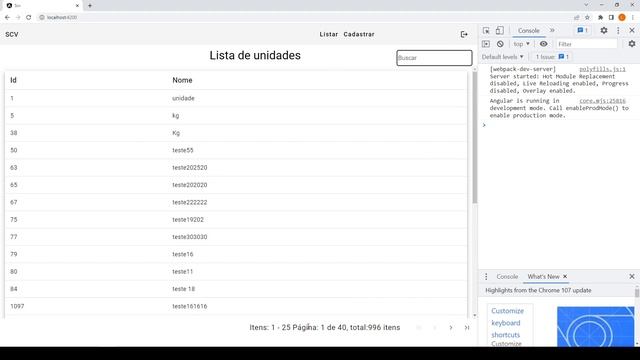Open Default levels dropdown
640x360 pixels.
coord(502,57)
